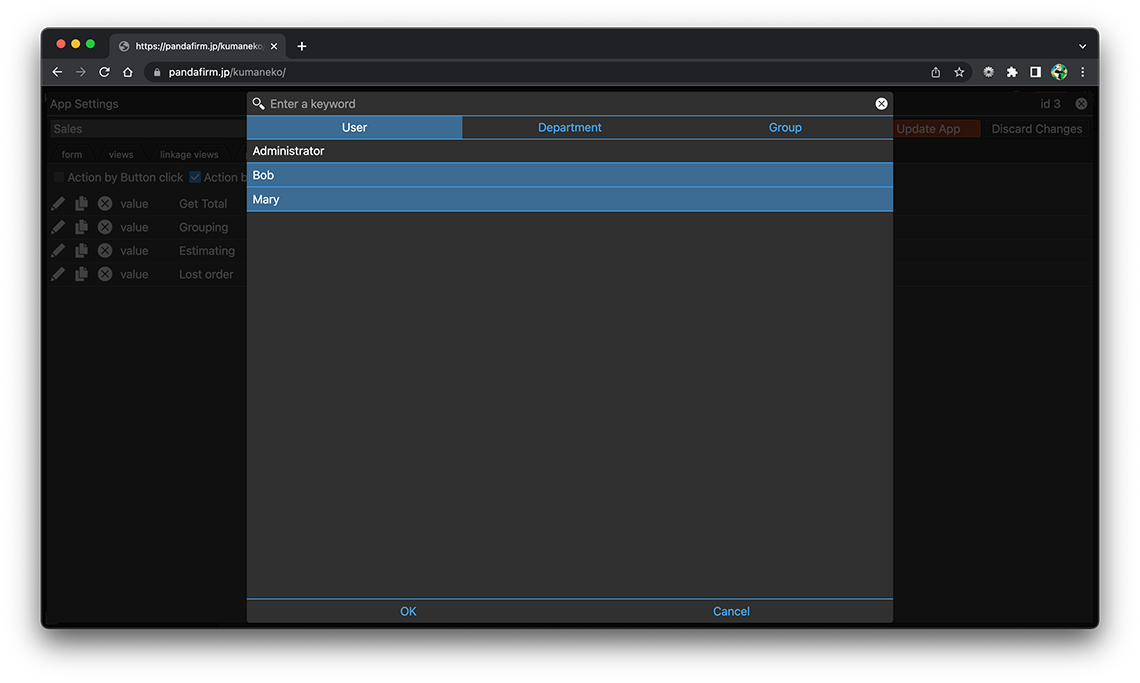Expand the tab search chevron
Image resolution: width=1140 pixels, height=683 pixels.
[1082, 46]
